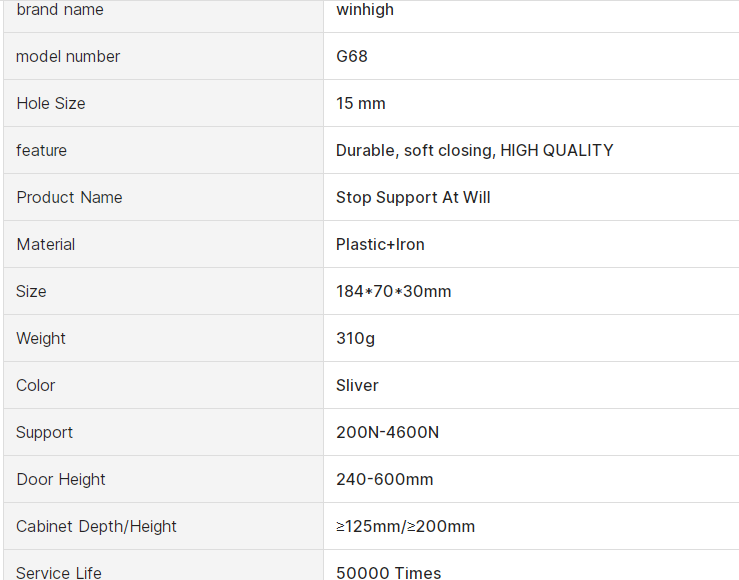
Task: Click the '310g' weight value
Action: coord(355,339)
